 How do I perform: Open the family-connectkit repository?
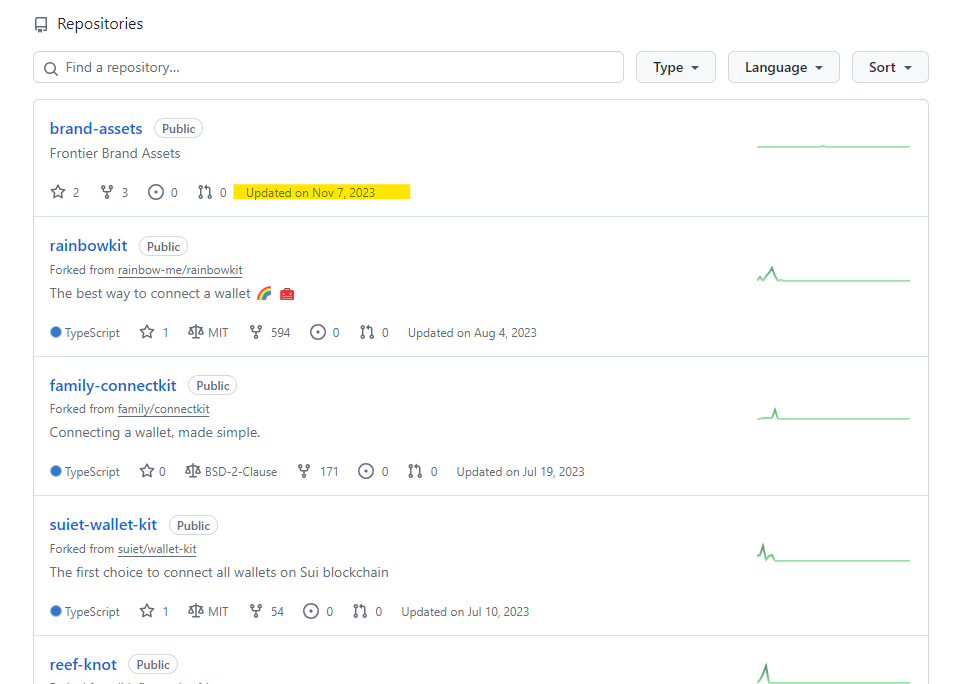pyautogui.click(x=113, y=385)
